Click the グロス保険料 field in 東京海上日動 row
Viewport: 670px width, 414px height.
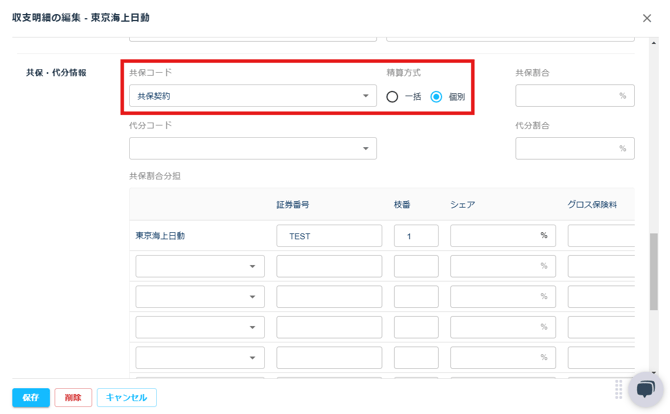point(601,236)
